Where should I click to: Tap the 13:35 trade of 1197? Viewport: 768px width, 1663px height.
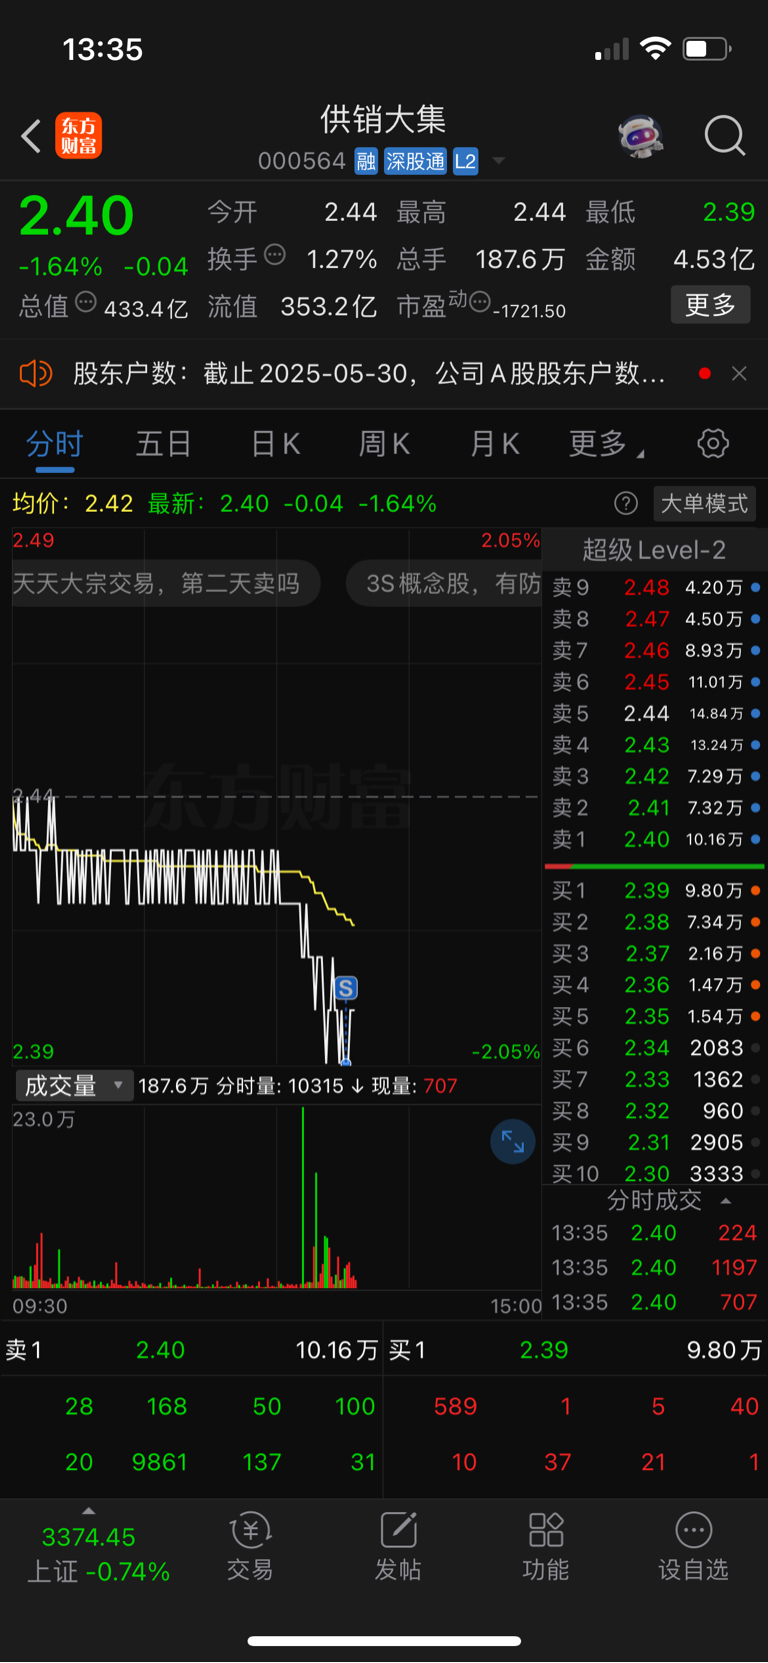tap(654, 1267)
